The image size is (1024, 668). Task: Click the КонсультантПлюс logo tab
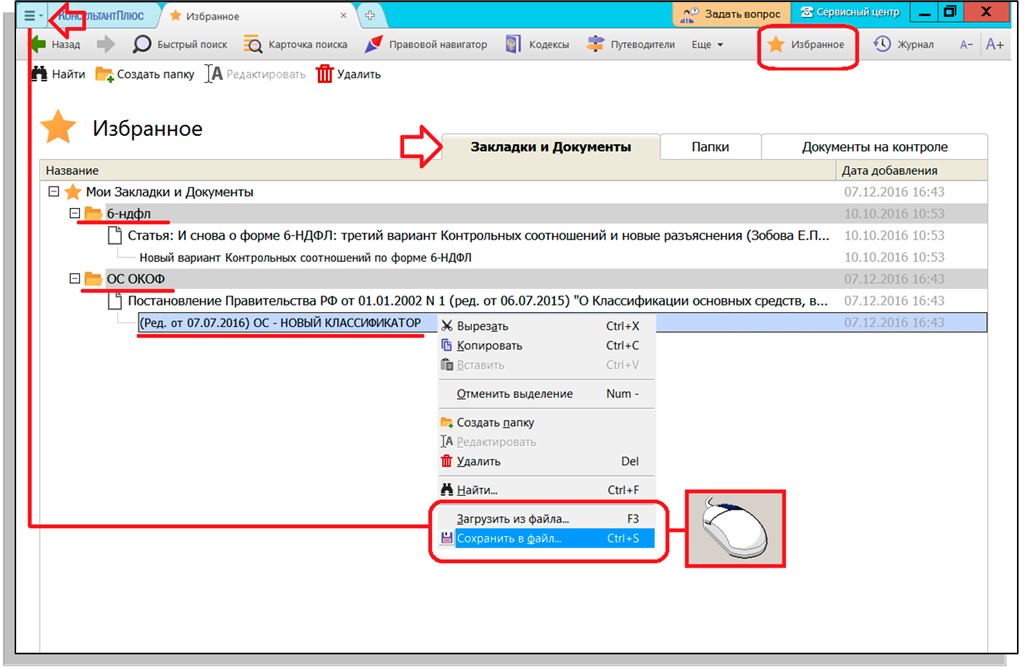(x=100, y=16)
